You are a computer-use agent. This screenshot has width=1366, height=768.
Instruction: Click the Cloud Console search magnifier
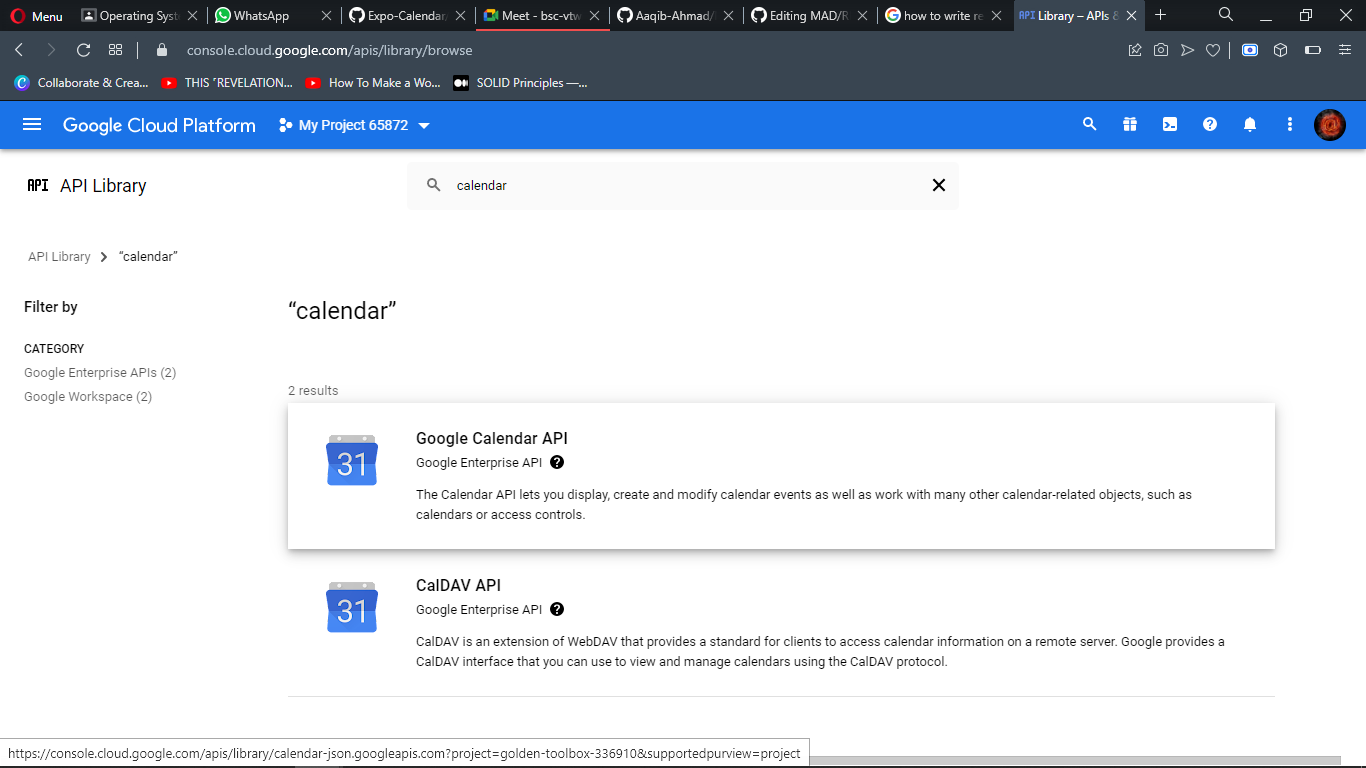coord(1089,124)
